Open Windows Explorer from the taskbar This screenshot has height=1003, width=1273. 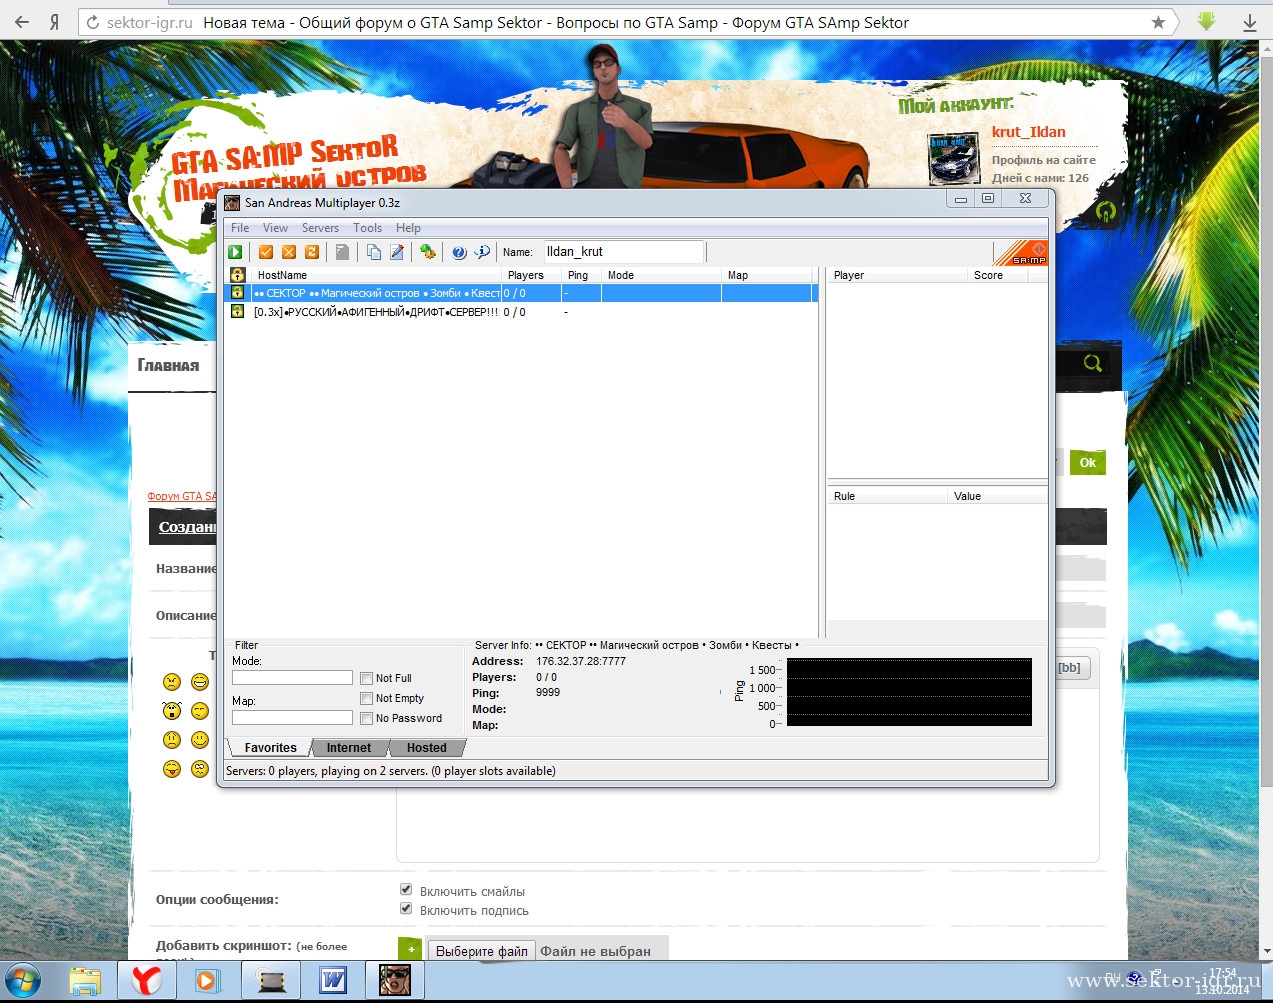pos(85,980)
